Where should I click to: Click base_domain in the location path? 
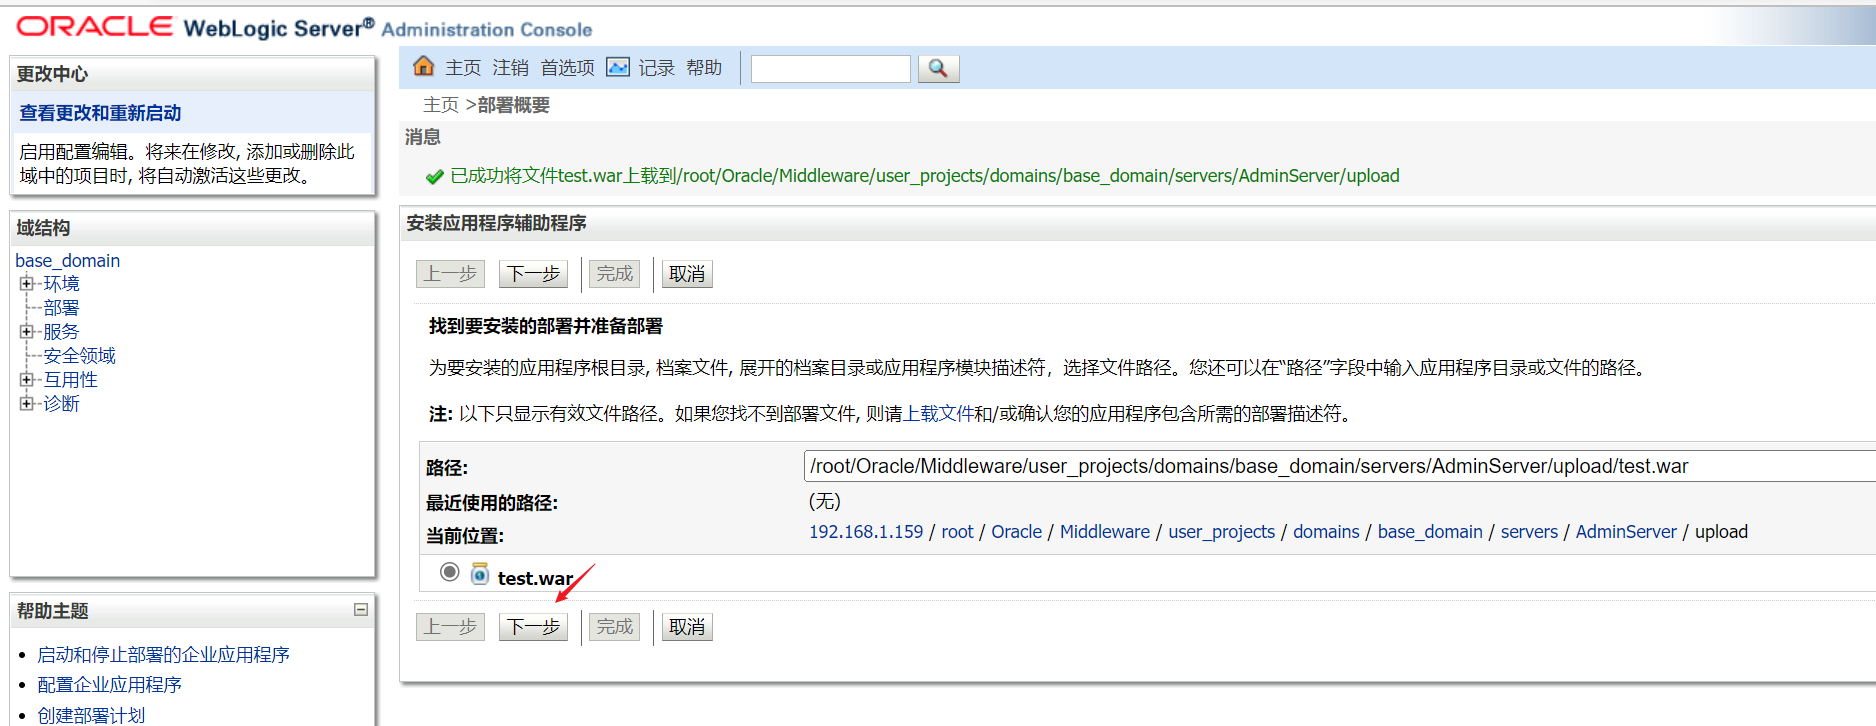1430,532
